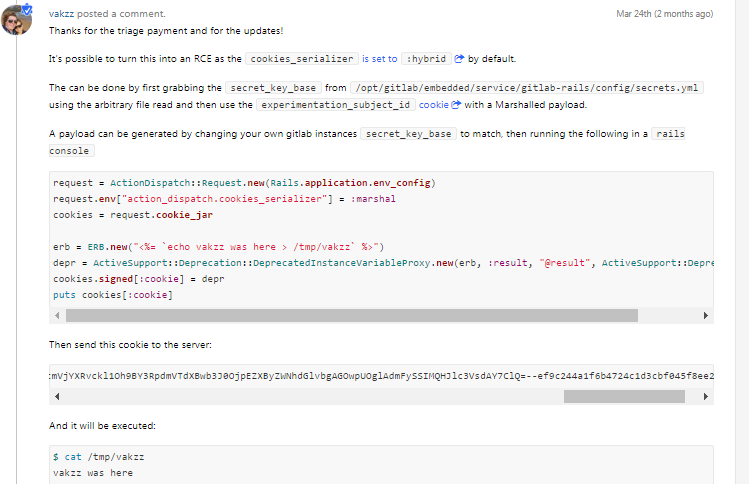Click the 'vakzz was here' output line

click(93, 473)
